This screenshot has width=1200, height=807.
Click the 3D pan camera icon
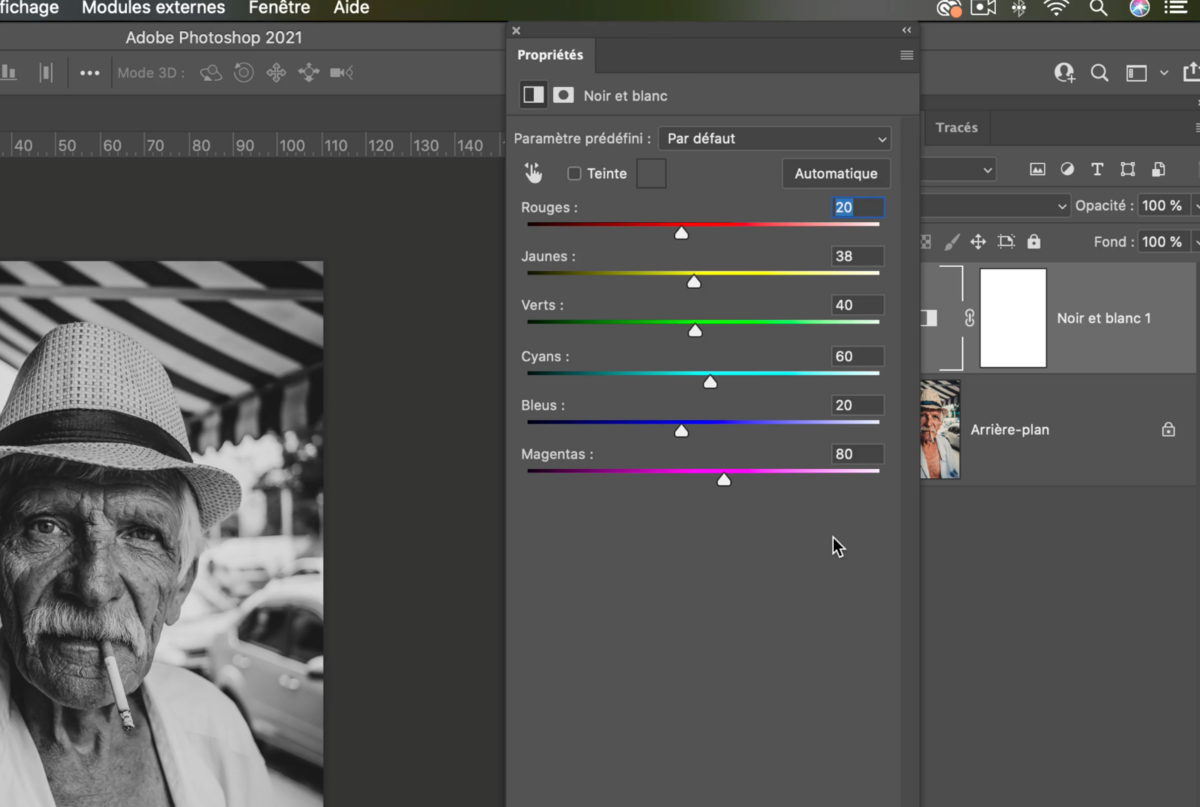[276, 72]
